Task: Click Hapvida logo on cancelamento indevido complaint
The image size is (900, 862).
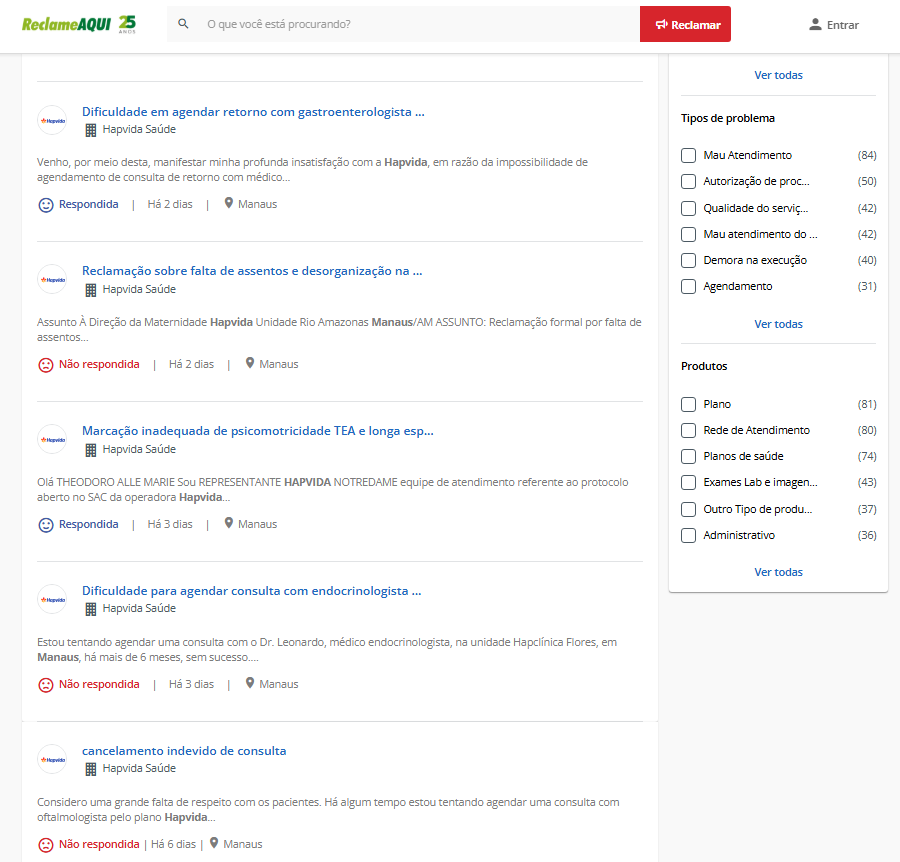Action: point(52,759)
